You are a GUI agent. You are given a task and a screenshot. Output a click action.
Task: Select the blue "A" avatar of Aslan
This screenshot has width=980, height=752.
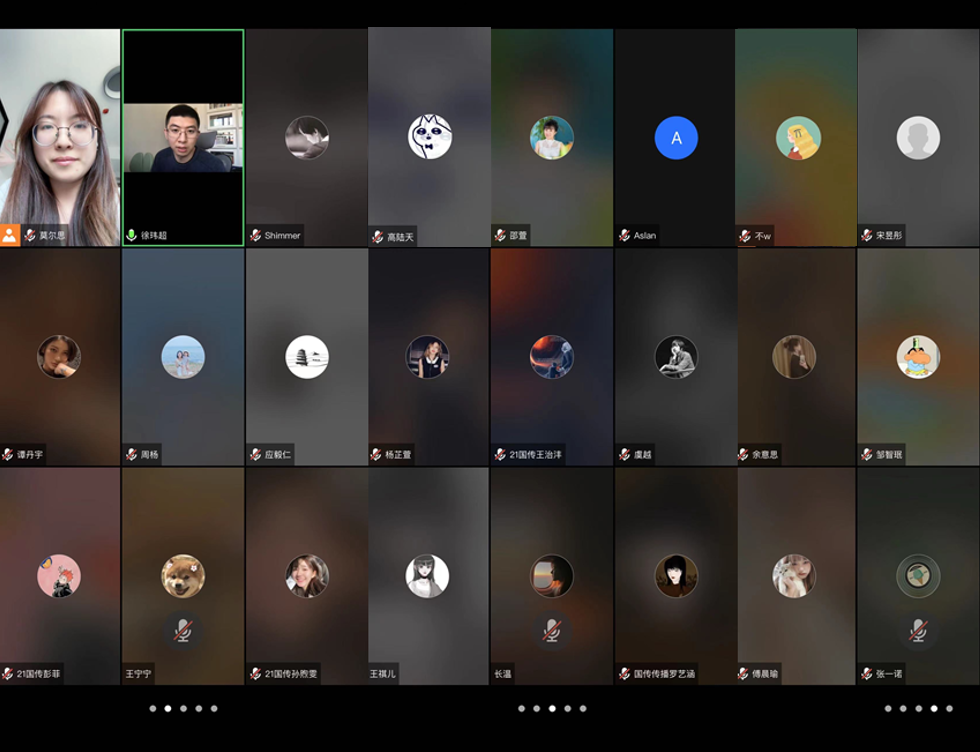[676, 138]
